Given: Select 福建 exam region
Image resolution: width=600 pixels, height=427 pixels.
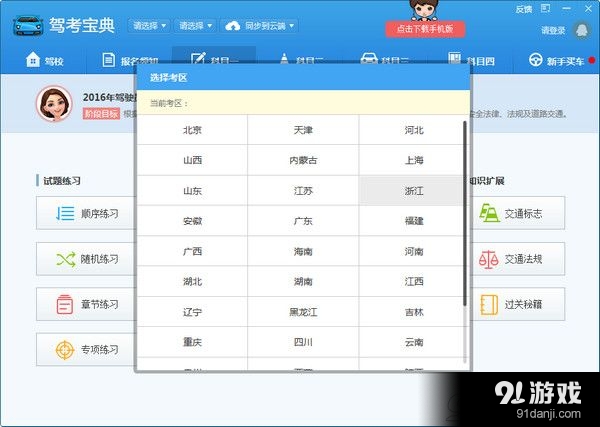Looking at the screenshot, I should pos(414,221).
